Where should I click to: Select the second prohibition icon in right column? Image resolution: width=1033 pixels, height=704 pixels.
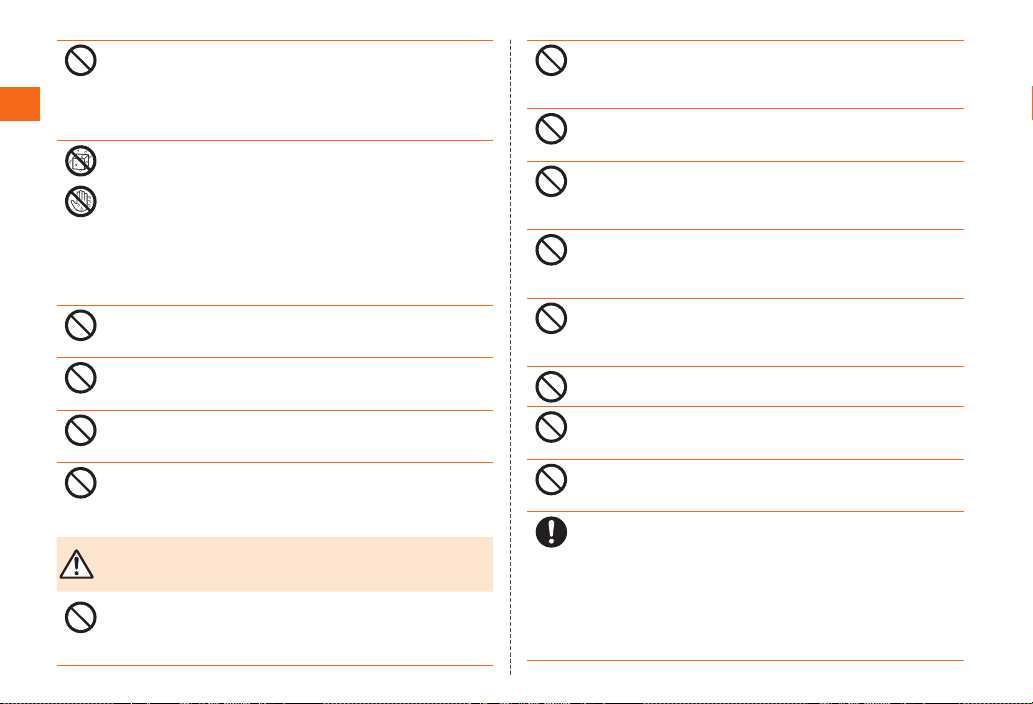(x=551, y=129)
